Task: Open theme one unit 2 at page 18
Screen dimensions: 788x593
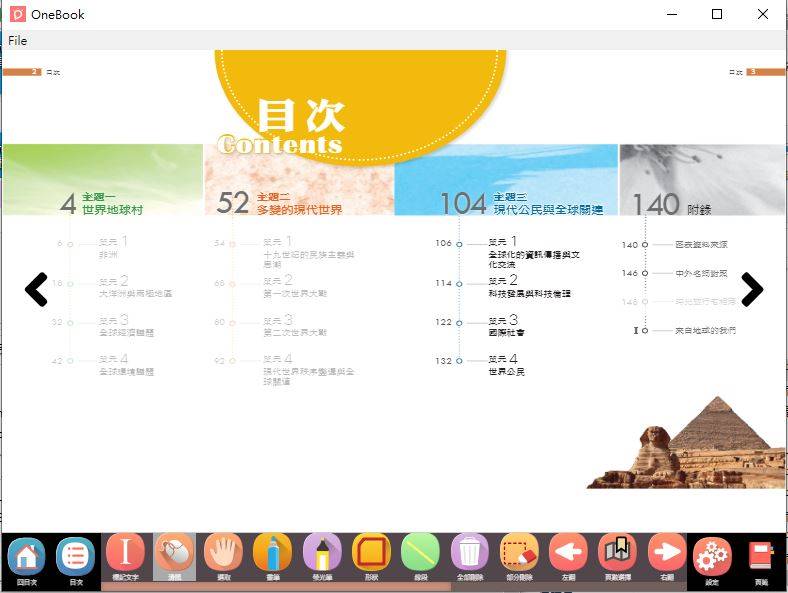Action: pyautogui.click(x=112, y=287)
